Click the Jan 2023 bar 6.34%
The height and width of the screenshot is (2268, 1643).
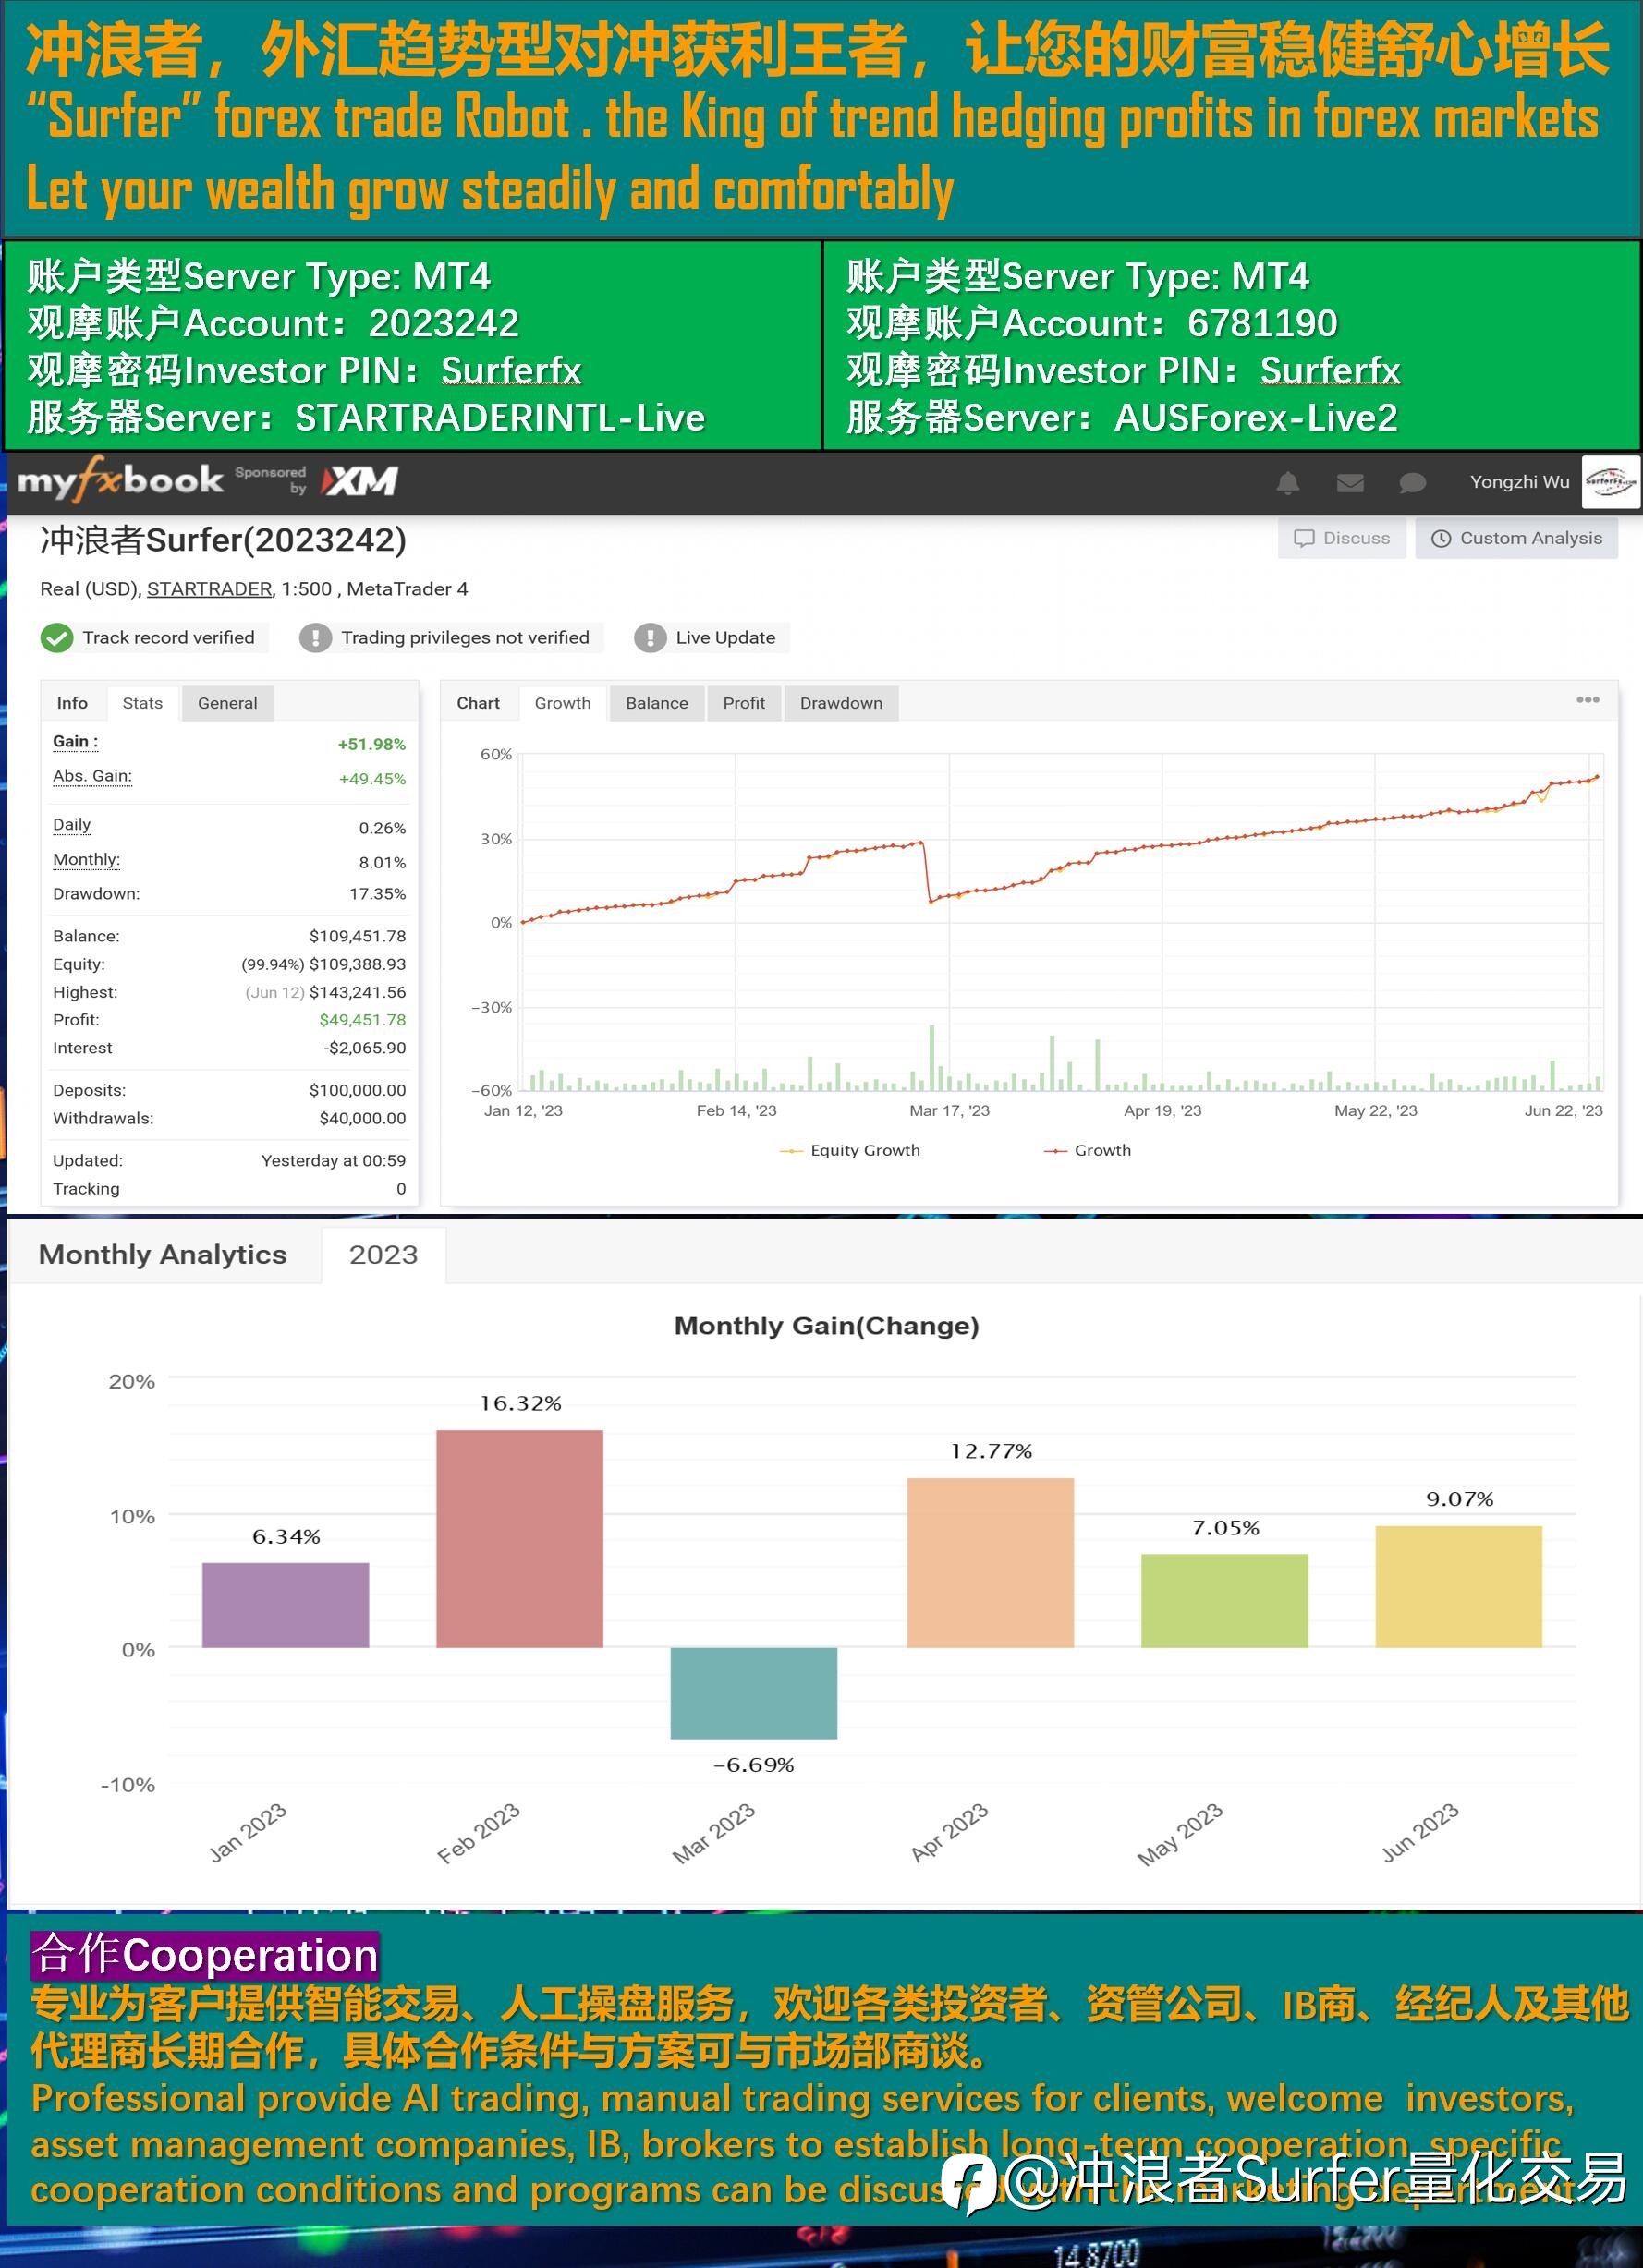[285, 1605]
